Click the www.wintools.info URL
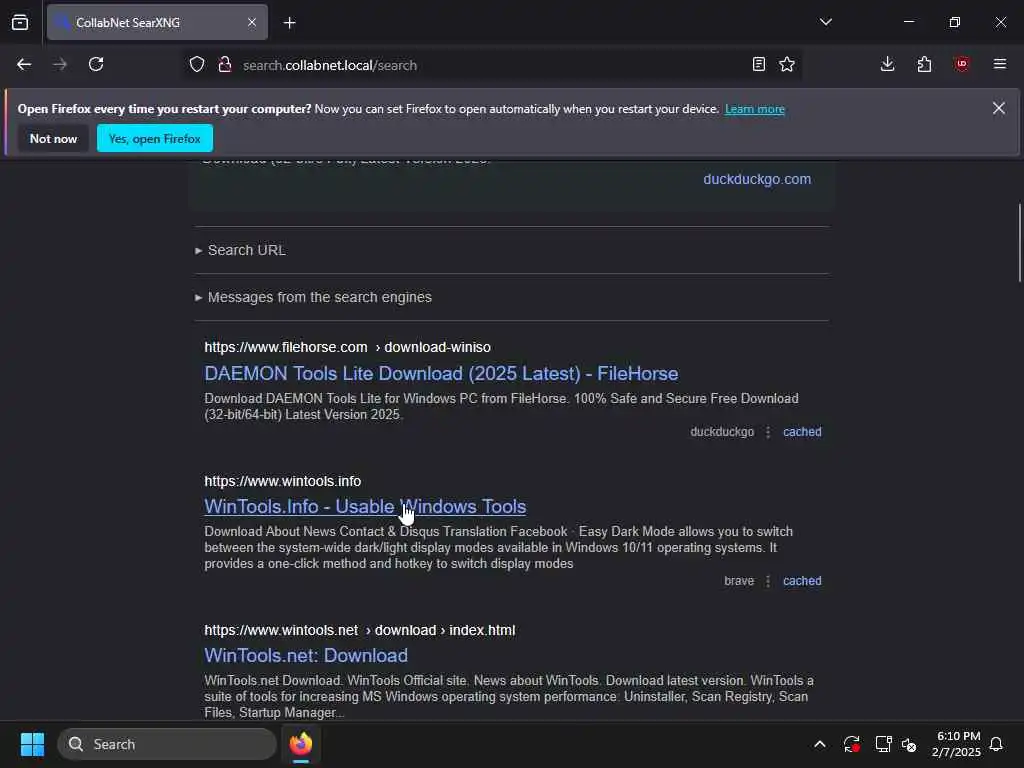The width and height of the screenshot is (1024, 768). point(282,481)
